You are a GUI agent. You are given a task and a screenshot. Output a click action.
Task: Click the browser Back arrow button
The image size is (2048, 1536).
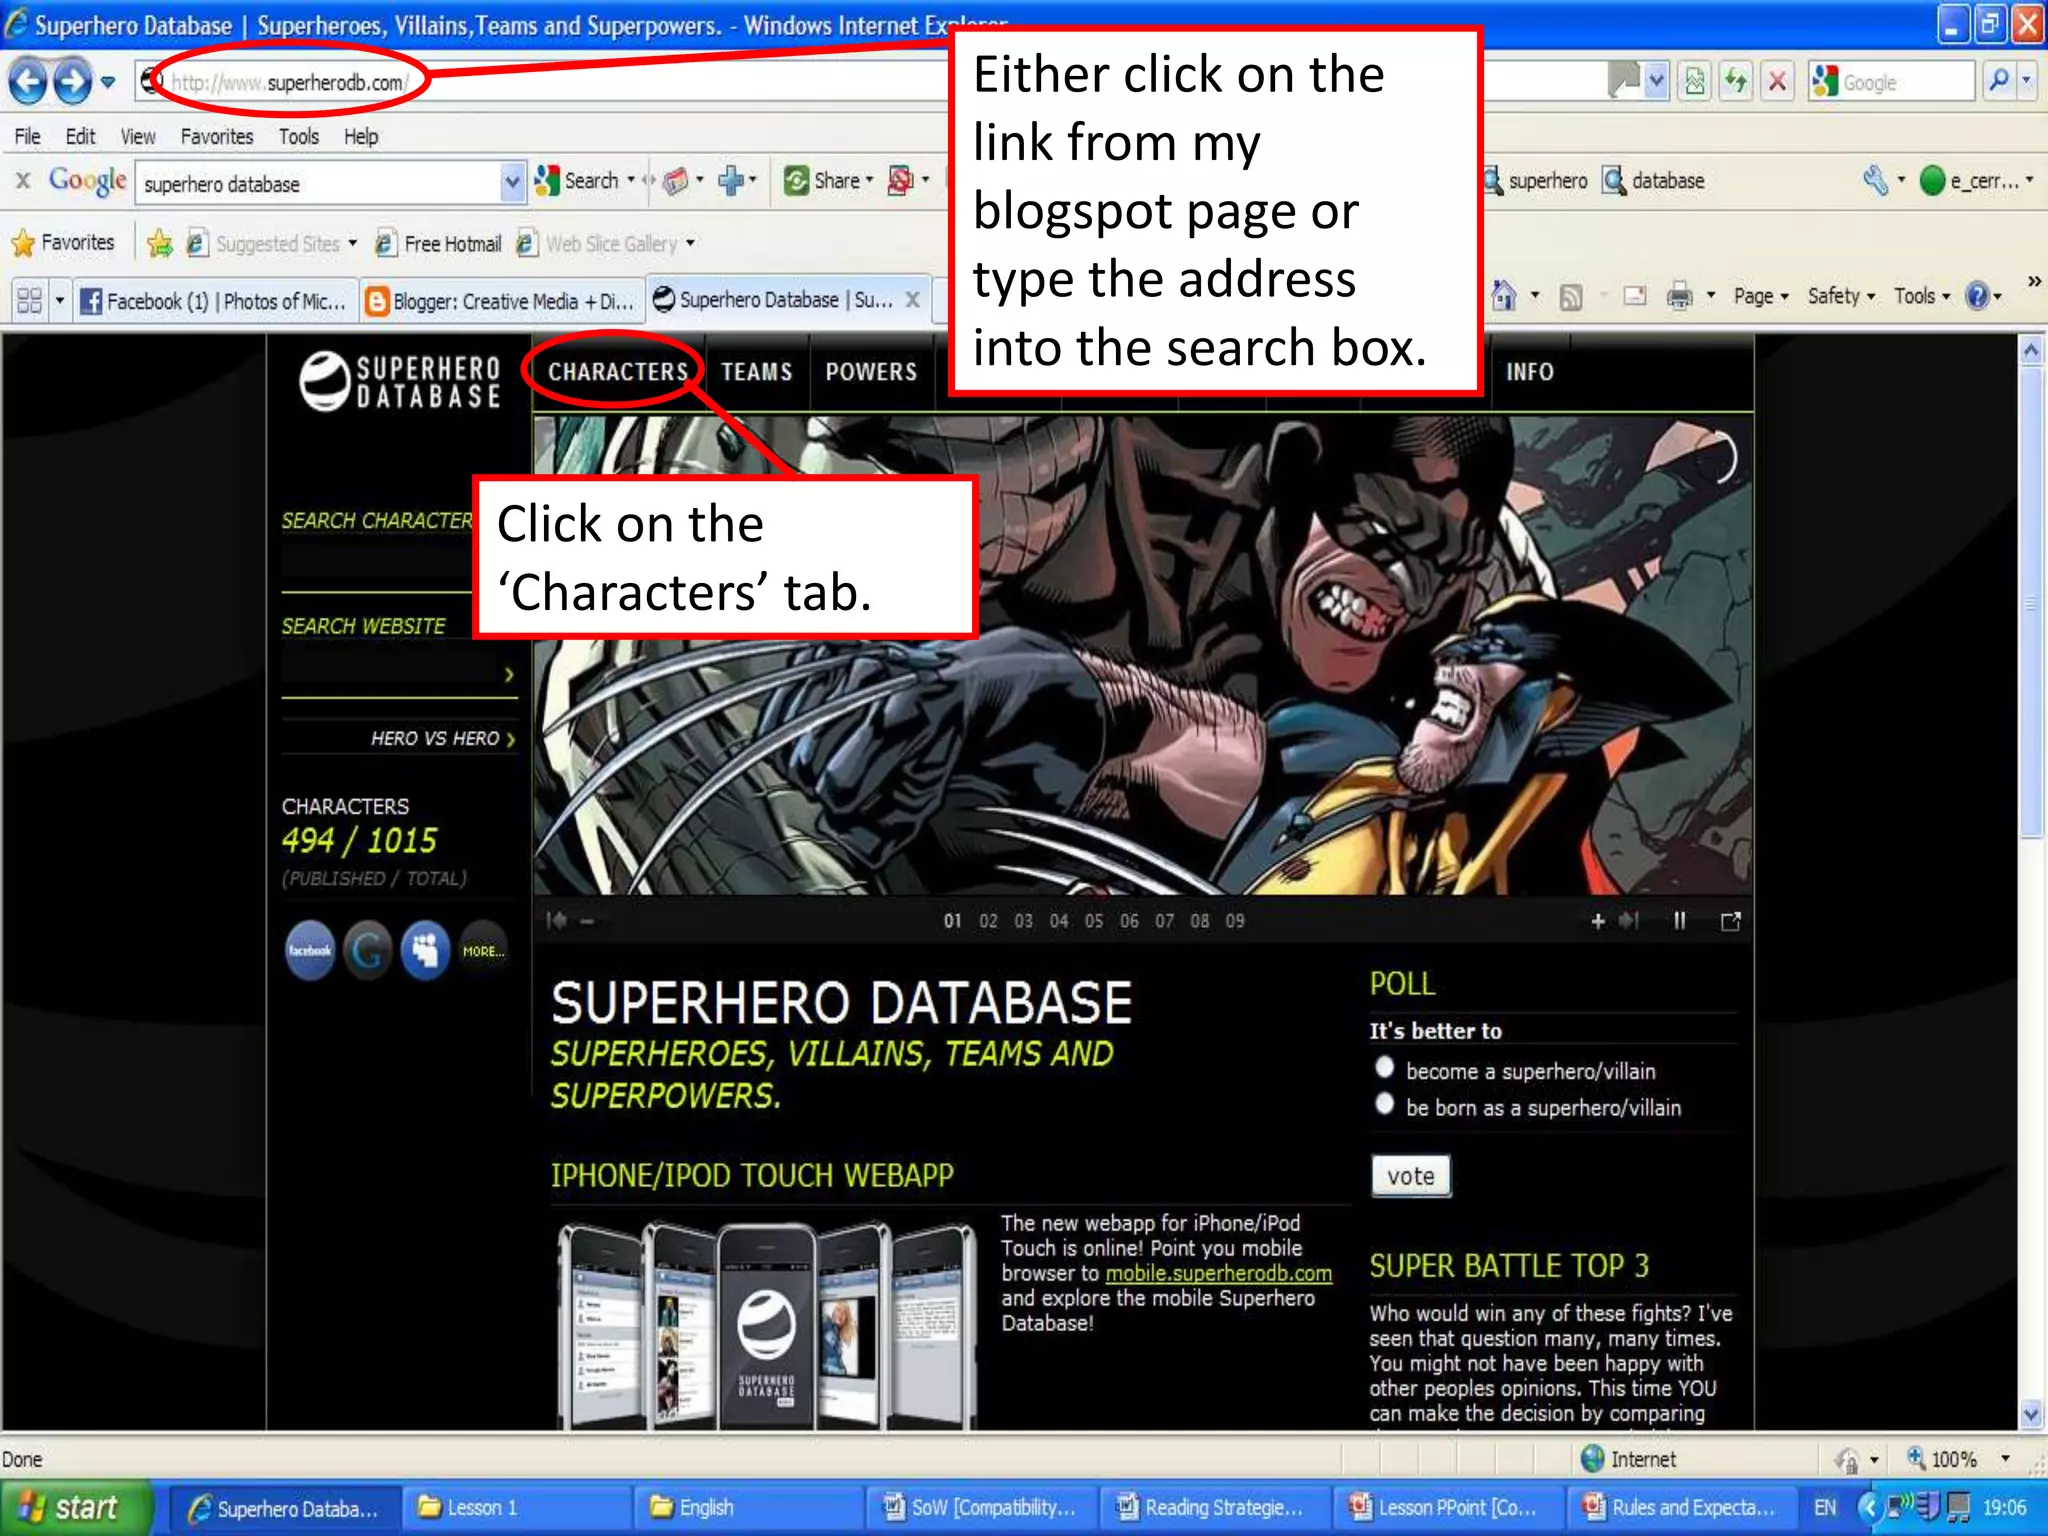coord(28,82)
